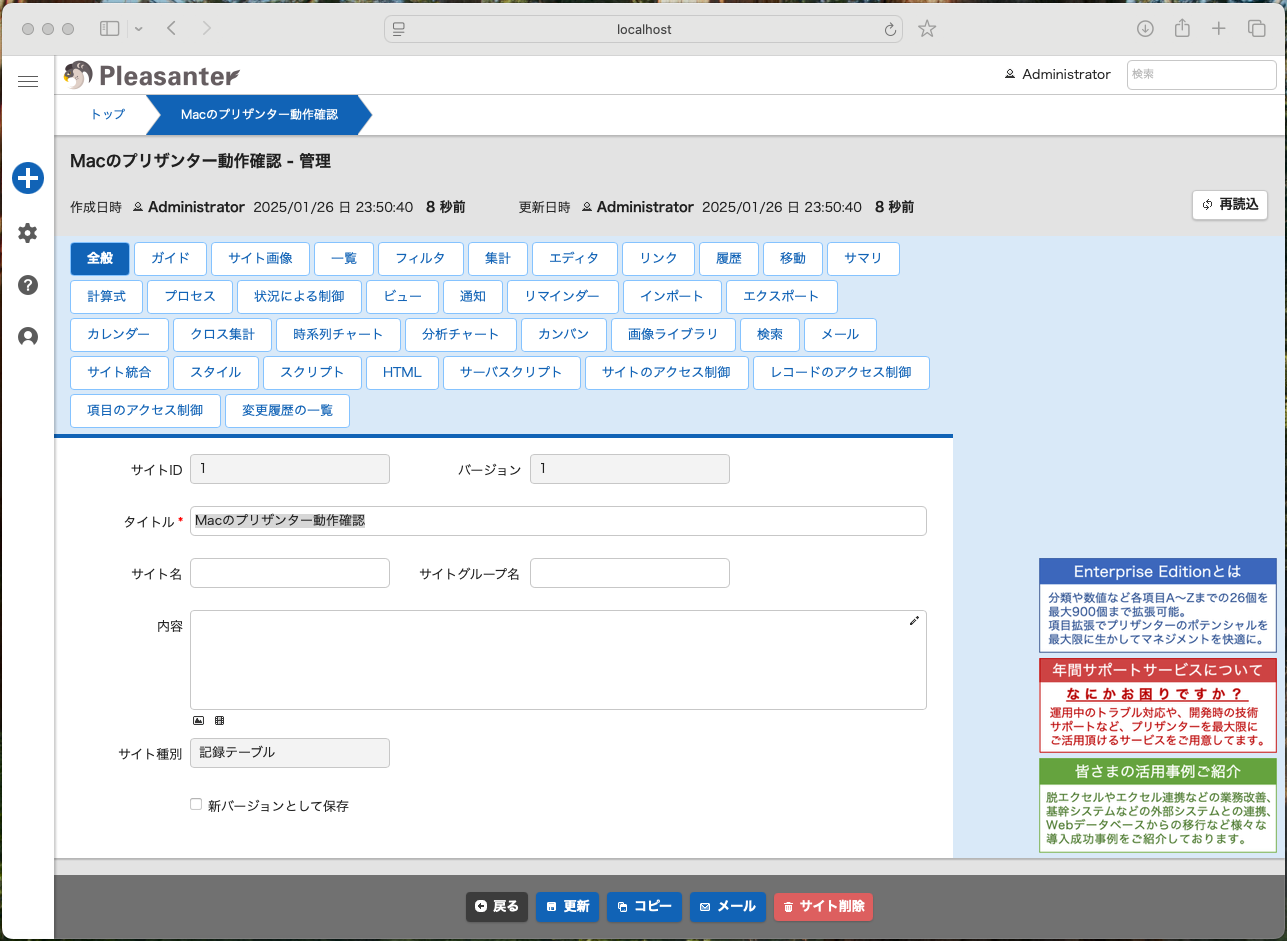Open Safari's Downloads icon

coord(1144,29)
